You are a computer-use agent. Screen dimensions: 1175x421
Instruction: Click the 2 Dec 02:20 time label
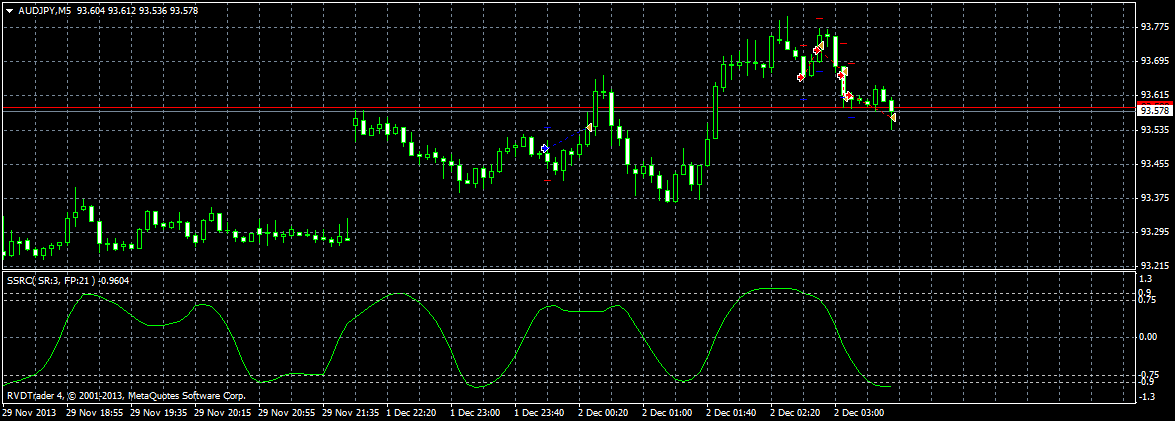pyautogui.click(x=796, y=413)
